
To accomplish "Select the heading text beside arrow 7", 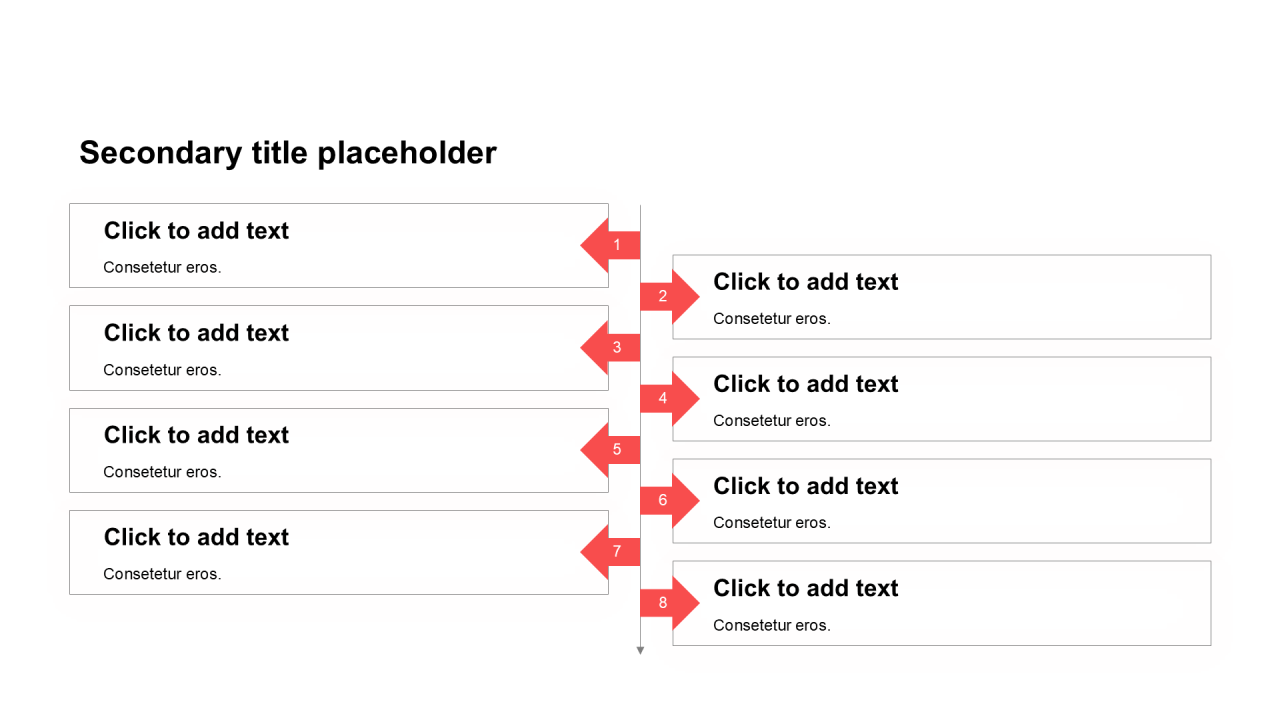I will click(x=196, y=537).
